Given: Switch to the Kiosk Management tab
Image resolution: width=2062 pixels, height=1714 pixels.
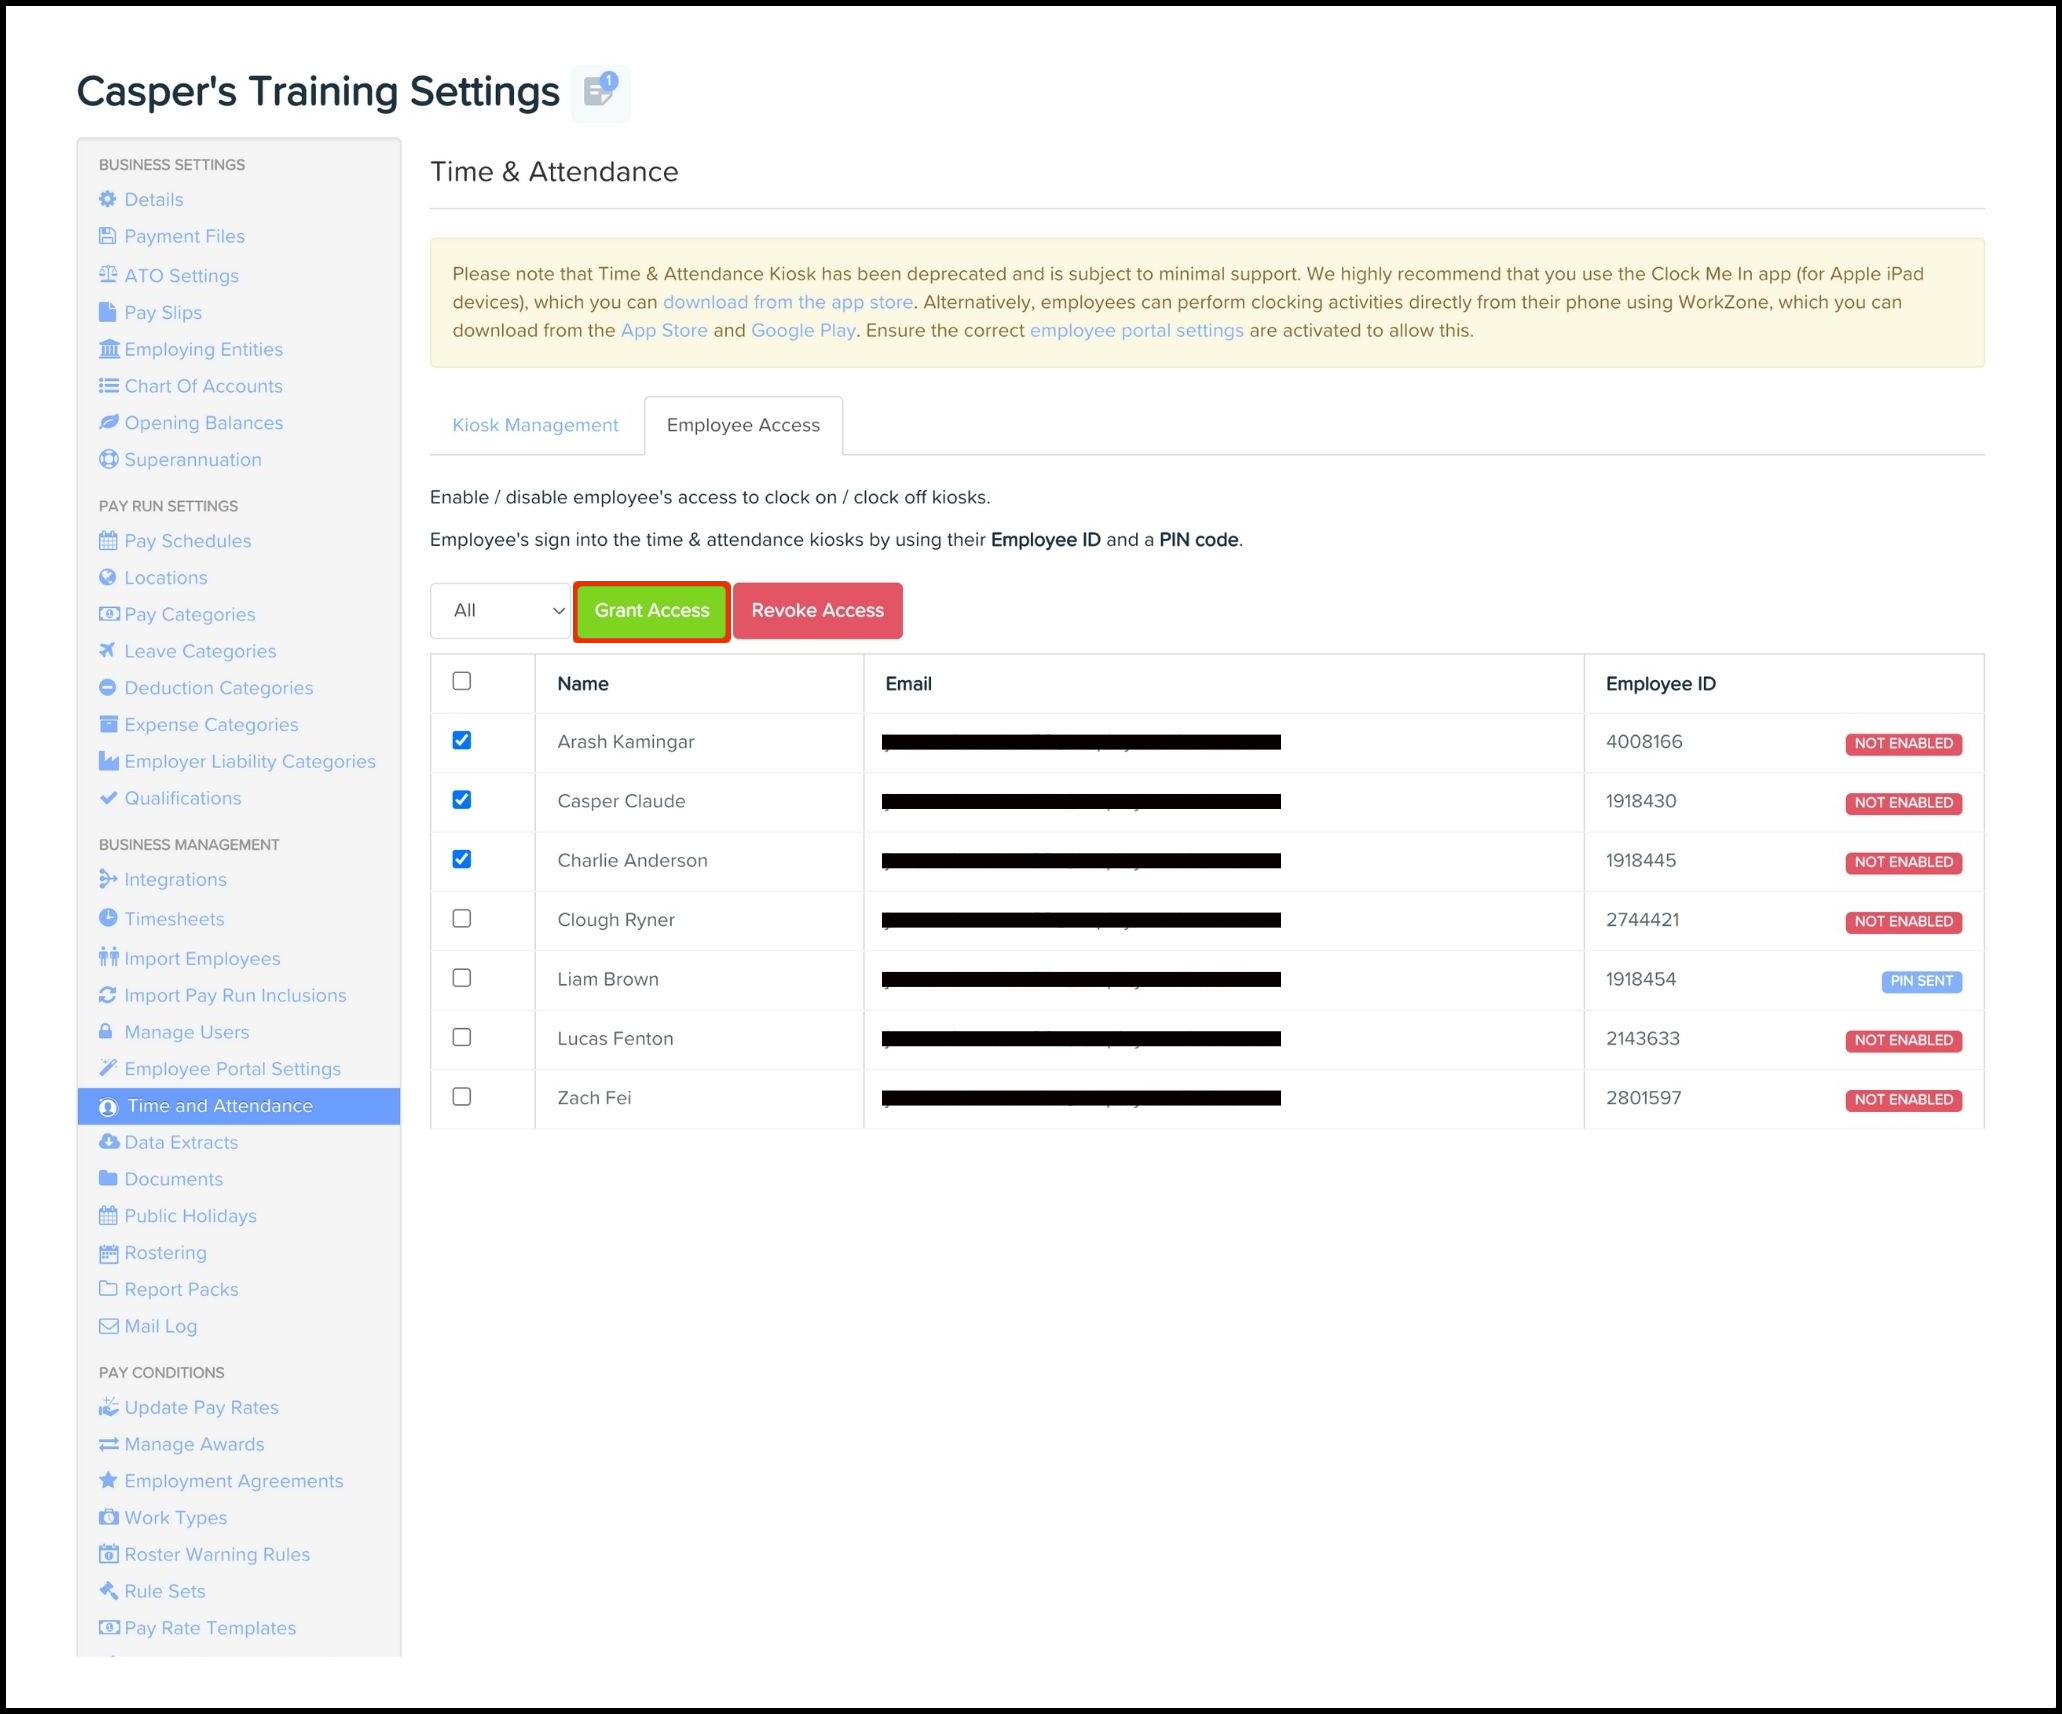Looking at the screenshot, I should [535, 425].
